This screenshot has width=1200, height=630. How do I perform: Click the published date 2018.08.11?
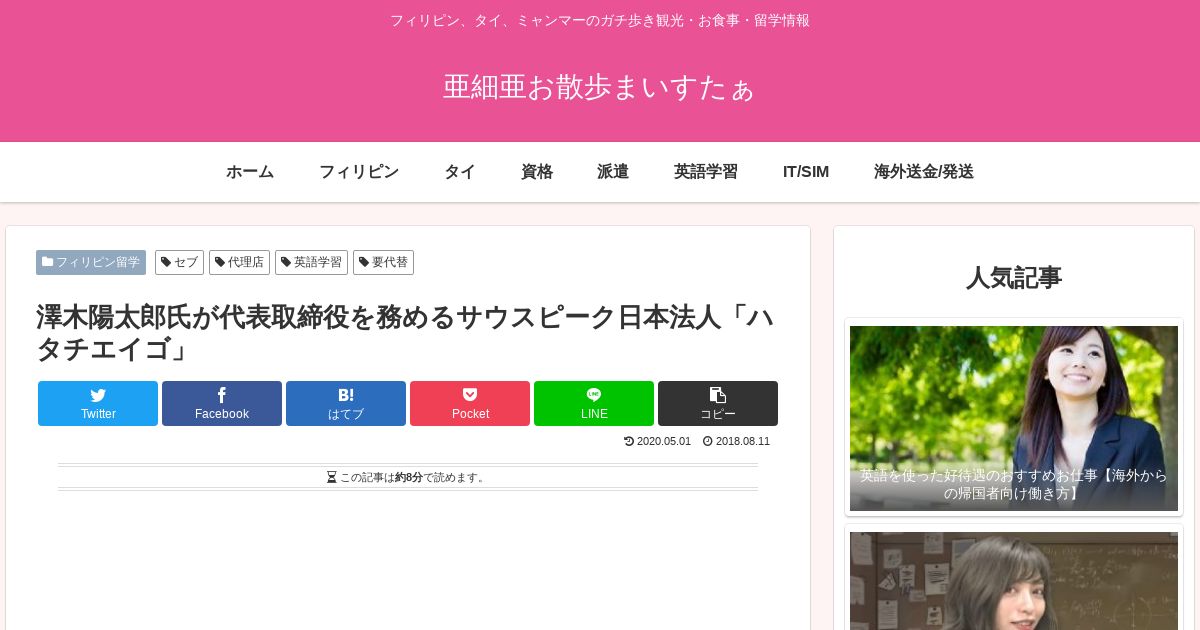(743, 441)
